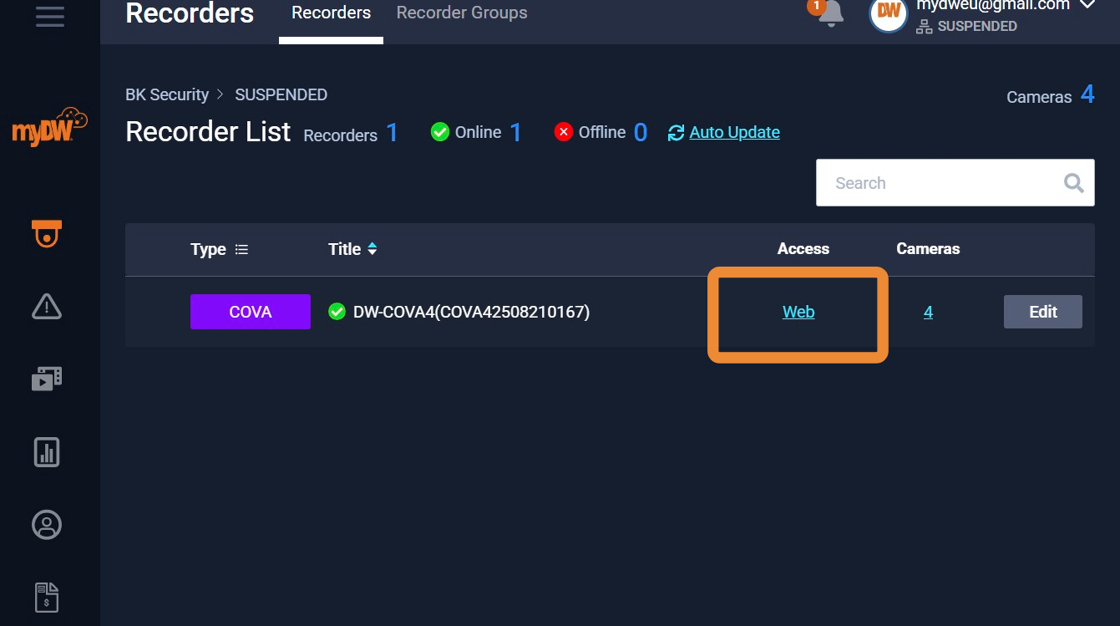The width and height of the screenshot is (1120, 626).
Task: Expand the account dropdown chevron
Action: (x=1086, y=5)
